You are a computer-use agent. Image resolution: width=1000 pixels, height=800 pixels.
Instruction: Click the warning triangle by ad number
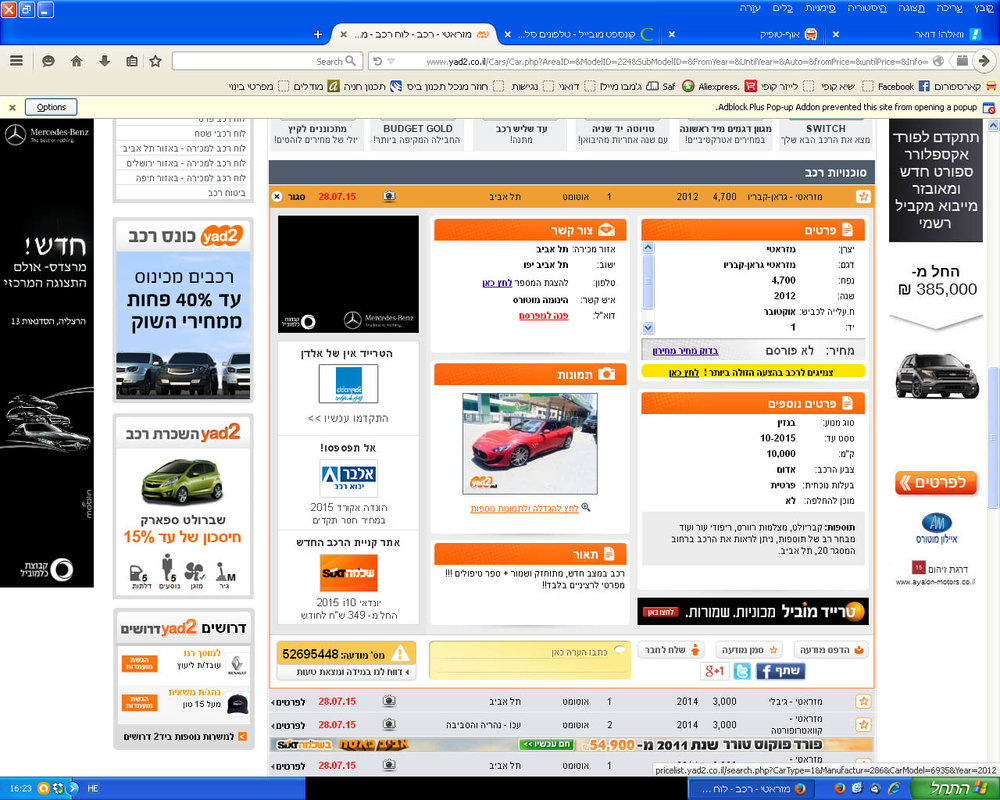coord(401,653)
